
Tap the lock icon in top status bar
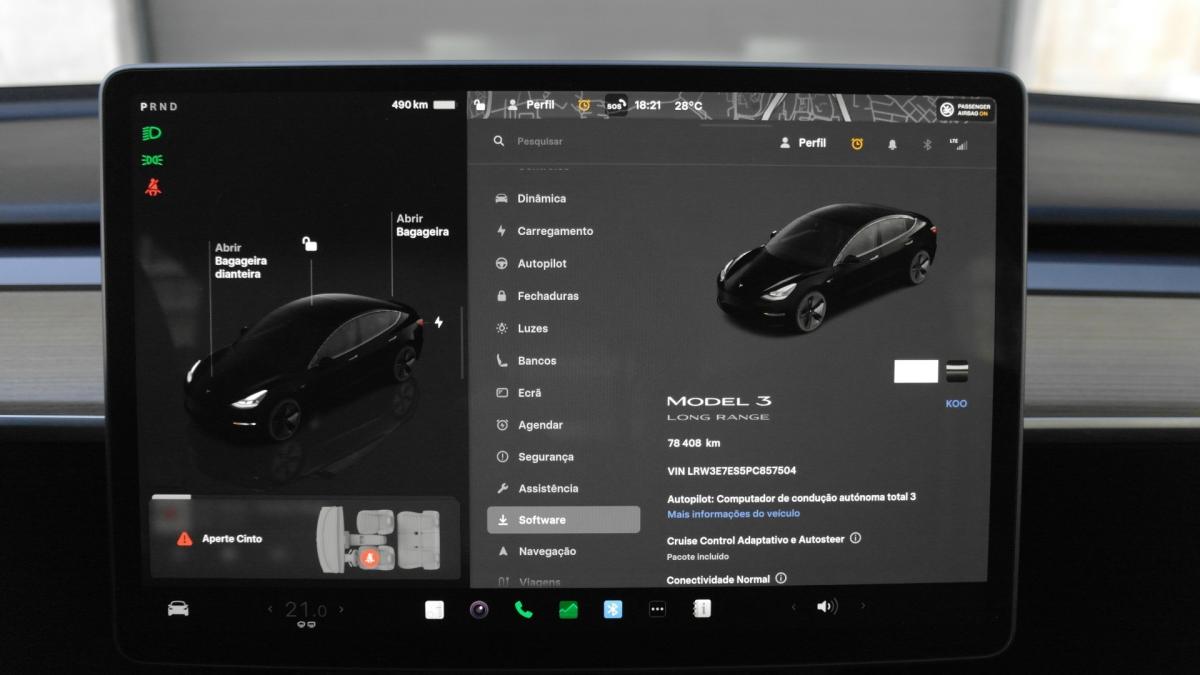tap(479, 104)
